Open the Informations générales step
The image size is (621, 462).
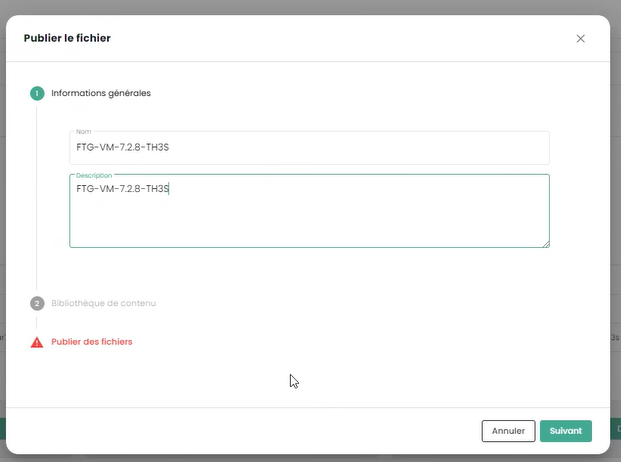pos(101,93)
